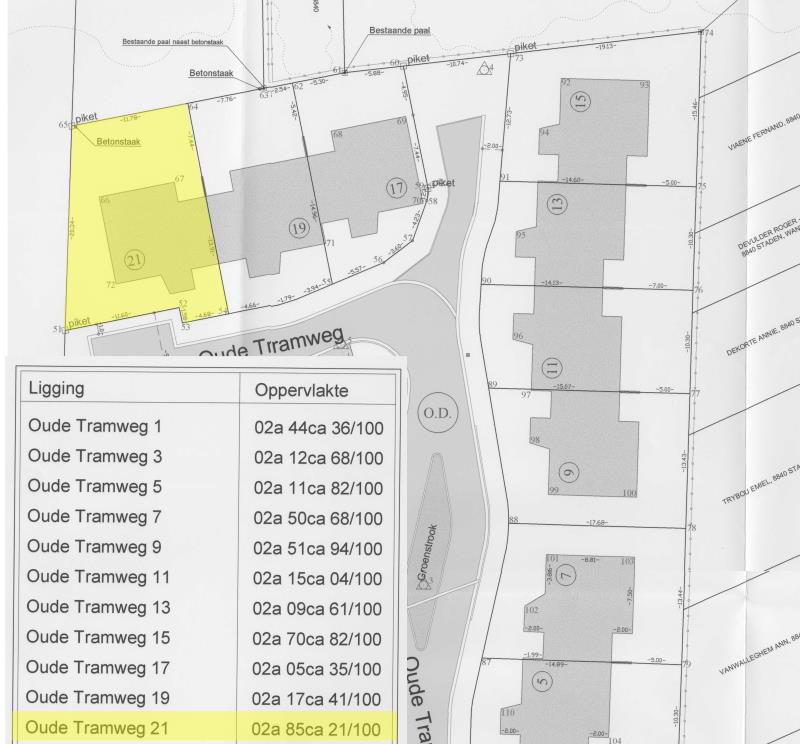Click the area value "02a 50ca 68/100"
This screenshot has width=800, height=744.
coord(318,518)
